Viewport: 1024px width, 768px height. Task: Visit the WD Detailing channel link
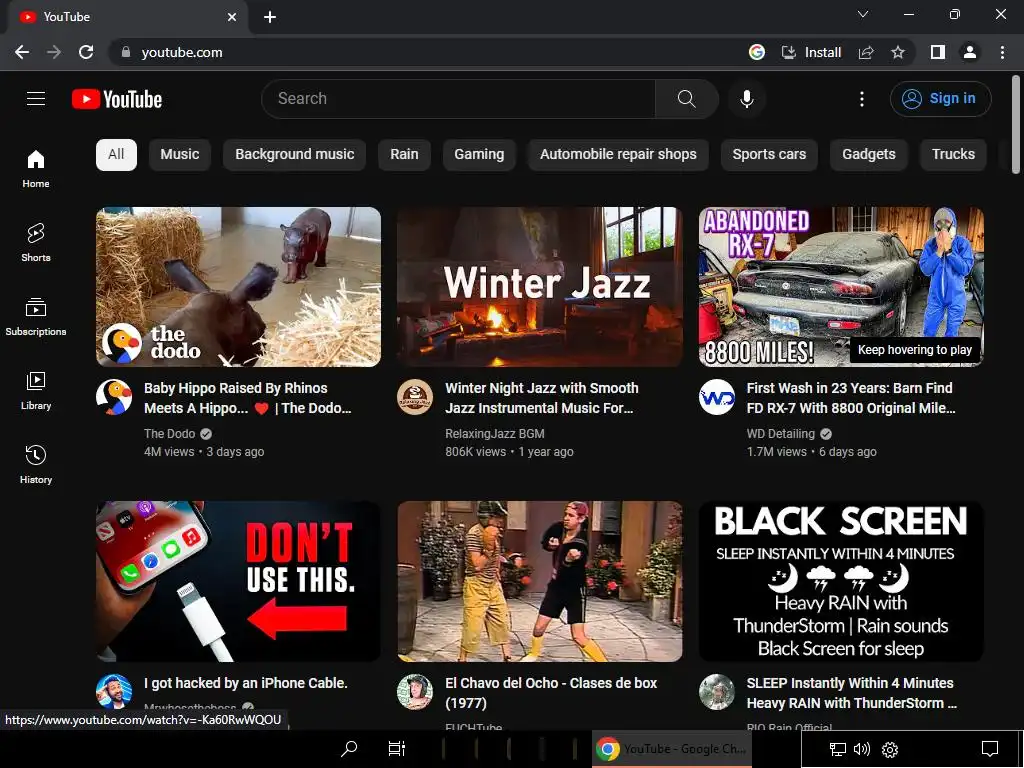click(780, 434)
